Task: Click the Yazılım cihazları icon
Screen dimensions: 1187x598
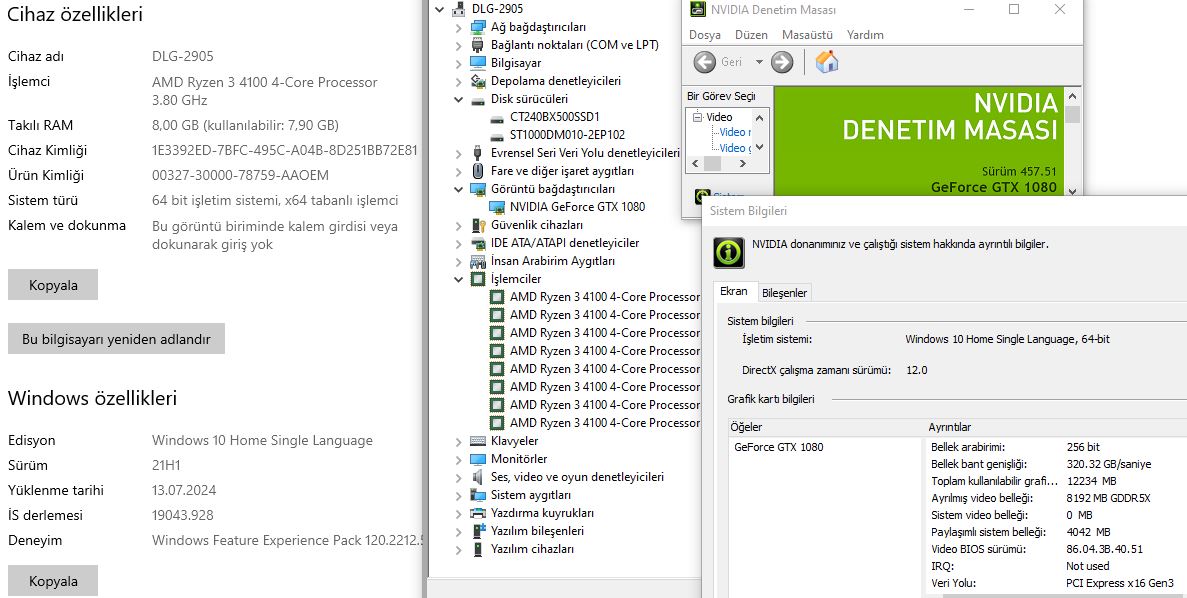Action: pyautogui.click(x=478, y=549)
